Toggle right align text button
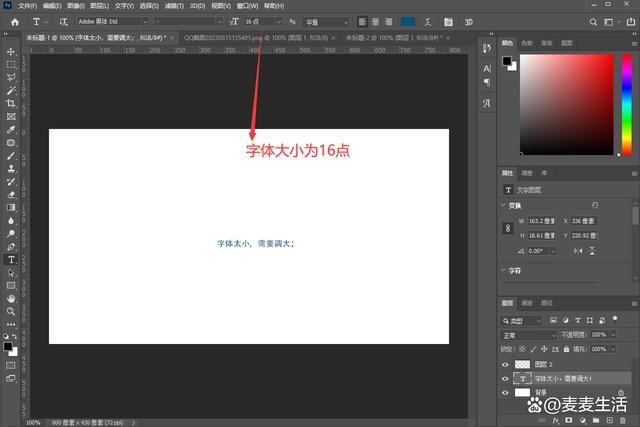Image resolution: width=640 pixels, height=427 pixels. (x=389, y=22)
